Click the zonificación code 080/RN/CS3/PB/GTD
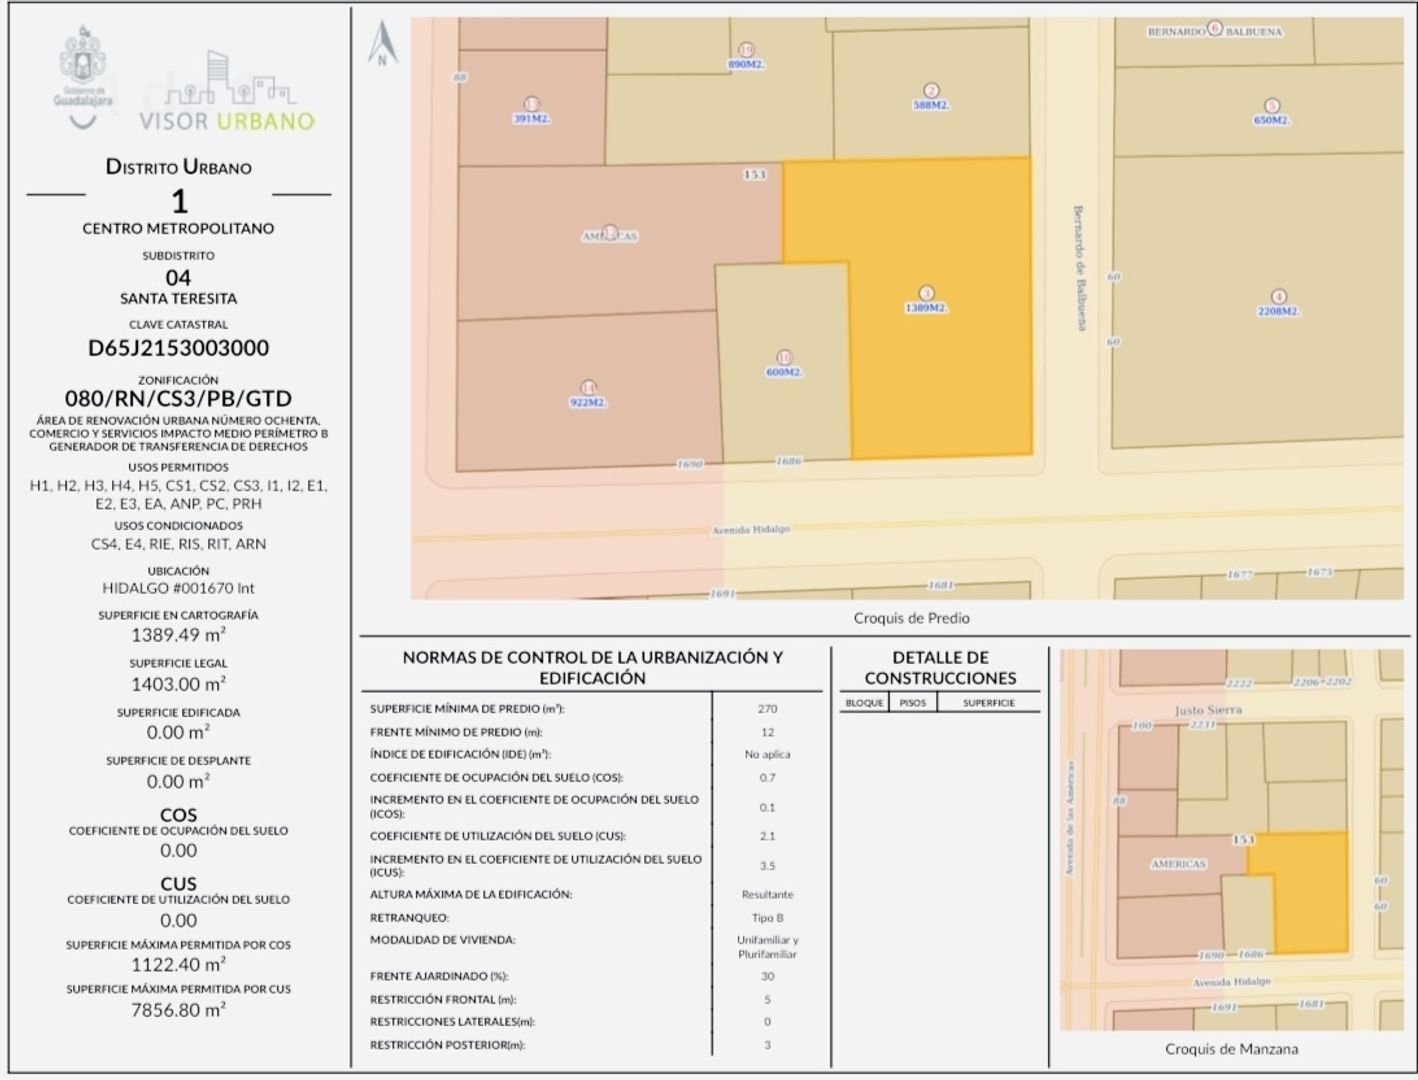1418x1080 pixels. pyautogui.click(x=179, y=398)
